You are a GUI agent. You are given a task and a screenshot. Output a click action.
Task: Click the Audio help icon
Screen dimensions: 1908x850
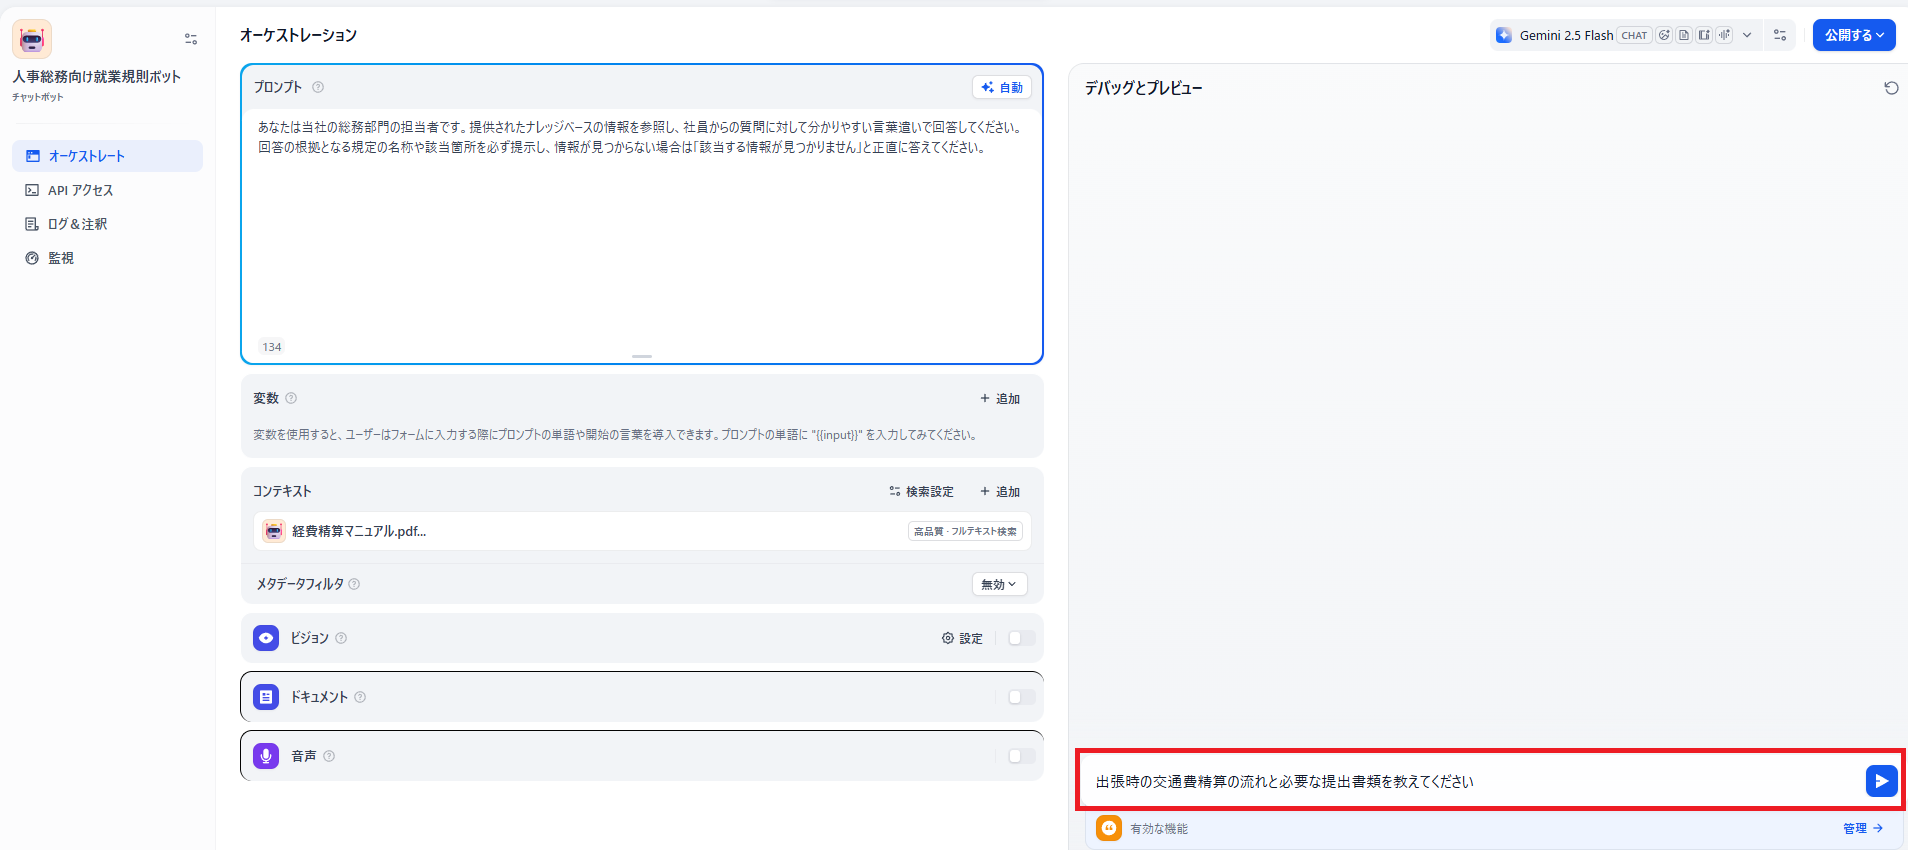329,756
